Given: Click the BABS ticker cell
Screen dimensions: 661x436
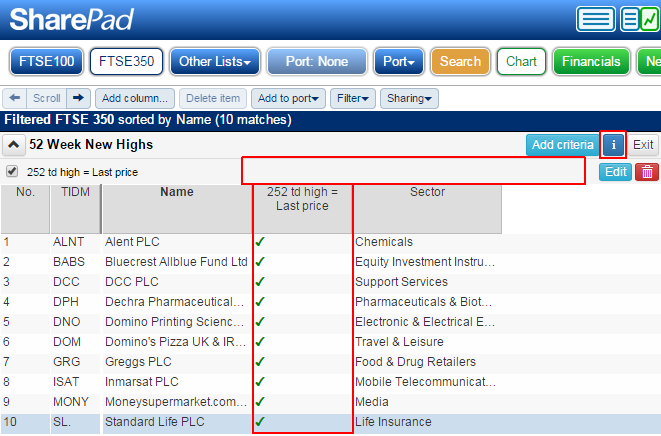Looking at the screenshot, I should click(69, 262).
